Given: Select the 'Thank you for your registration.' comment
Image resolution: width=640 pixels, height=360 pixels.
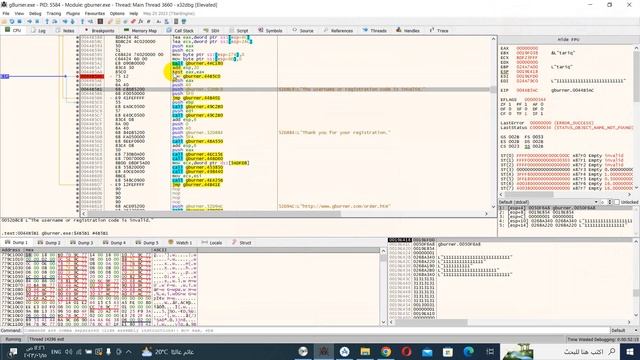Looking at the screenshot, I should 335,133.
